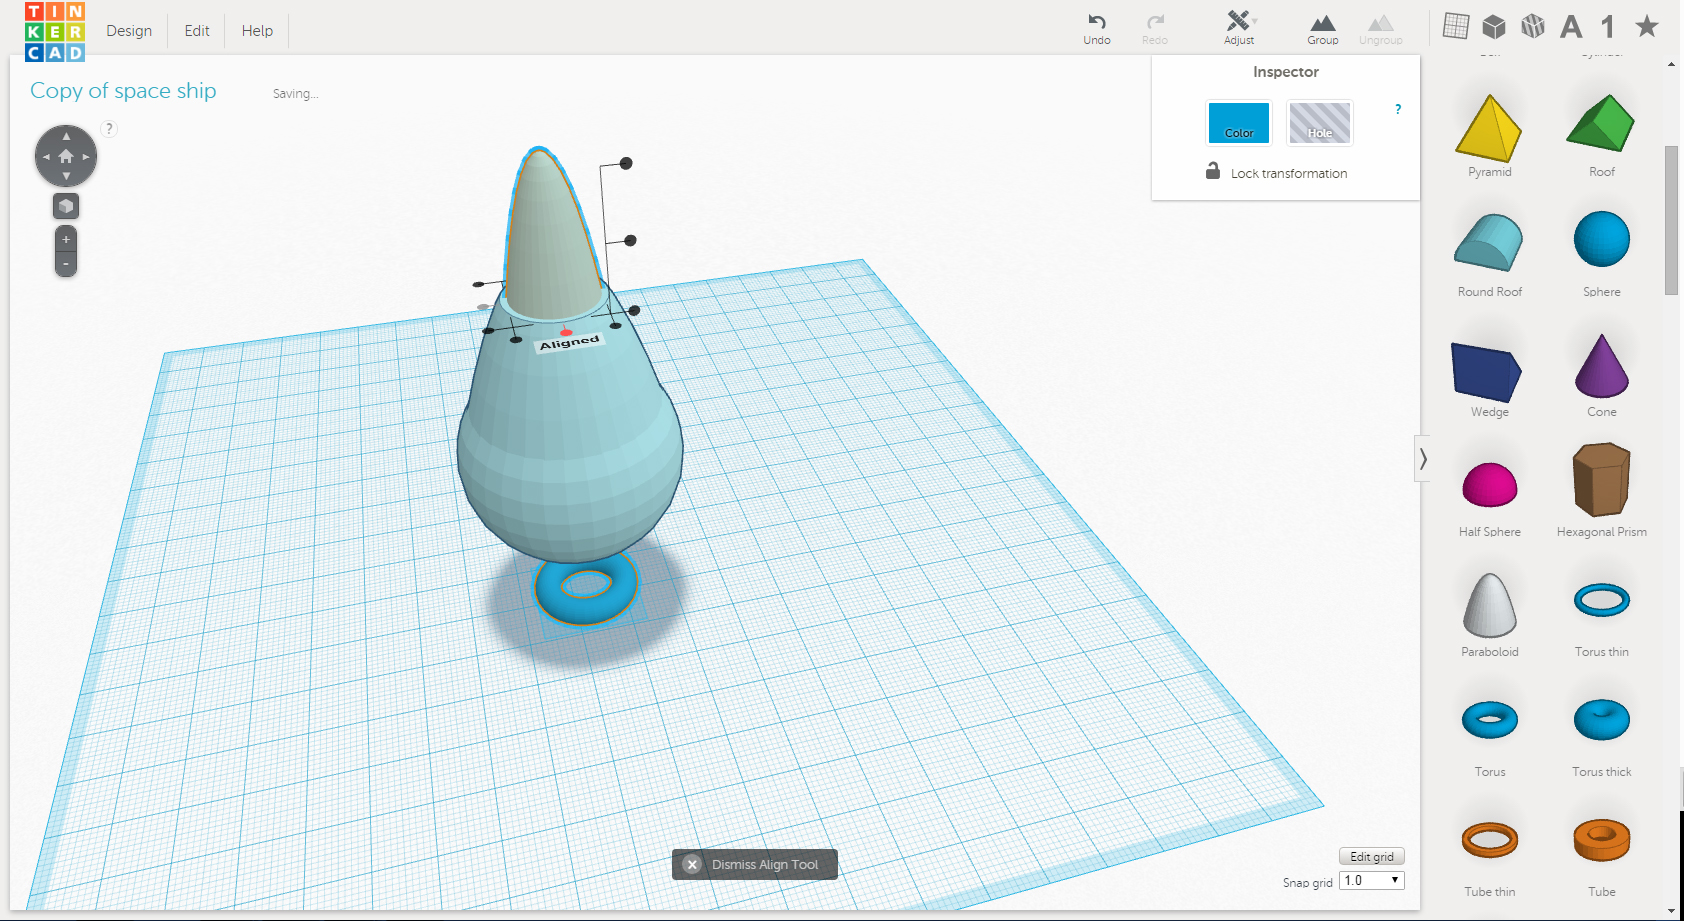The width and height of the screenshot is (1684, 921).
Task: Click shapes panel scroll up arrow
Action: (1672, 65)
